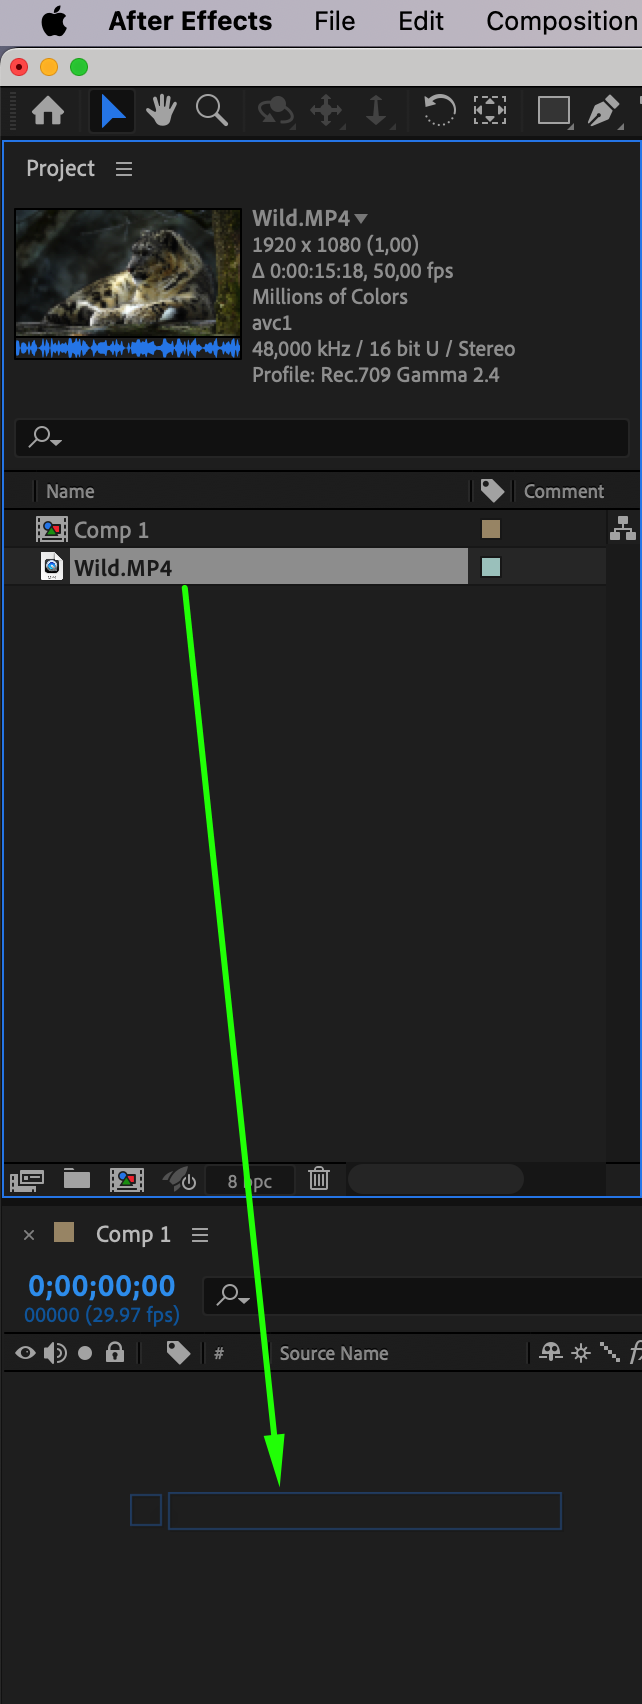
Task: Select the Rectangle shape tool
Action: [554, 110]
